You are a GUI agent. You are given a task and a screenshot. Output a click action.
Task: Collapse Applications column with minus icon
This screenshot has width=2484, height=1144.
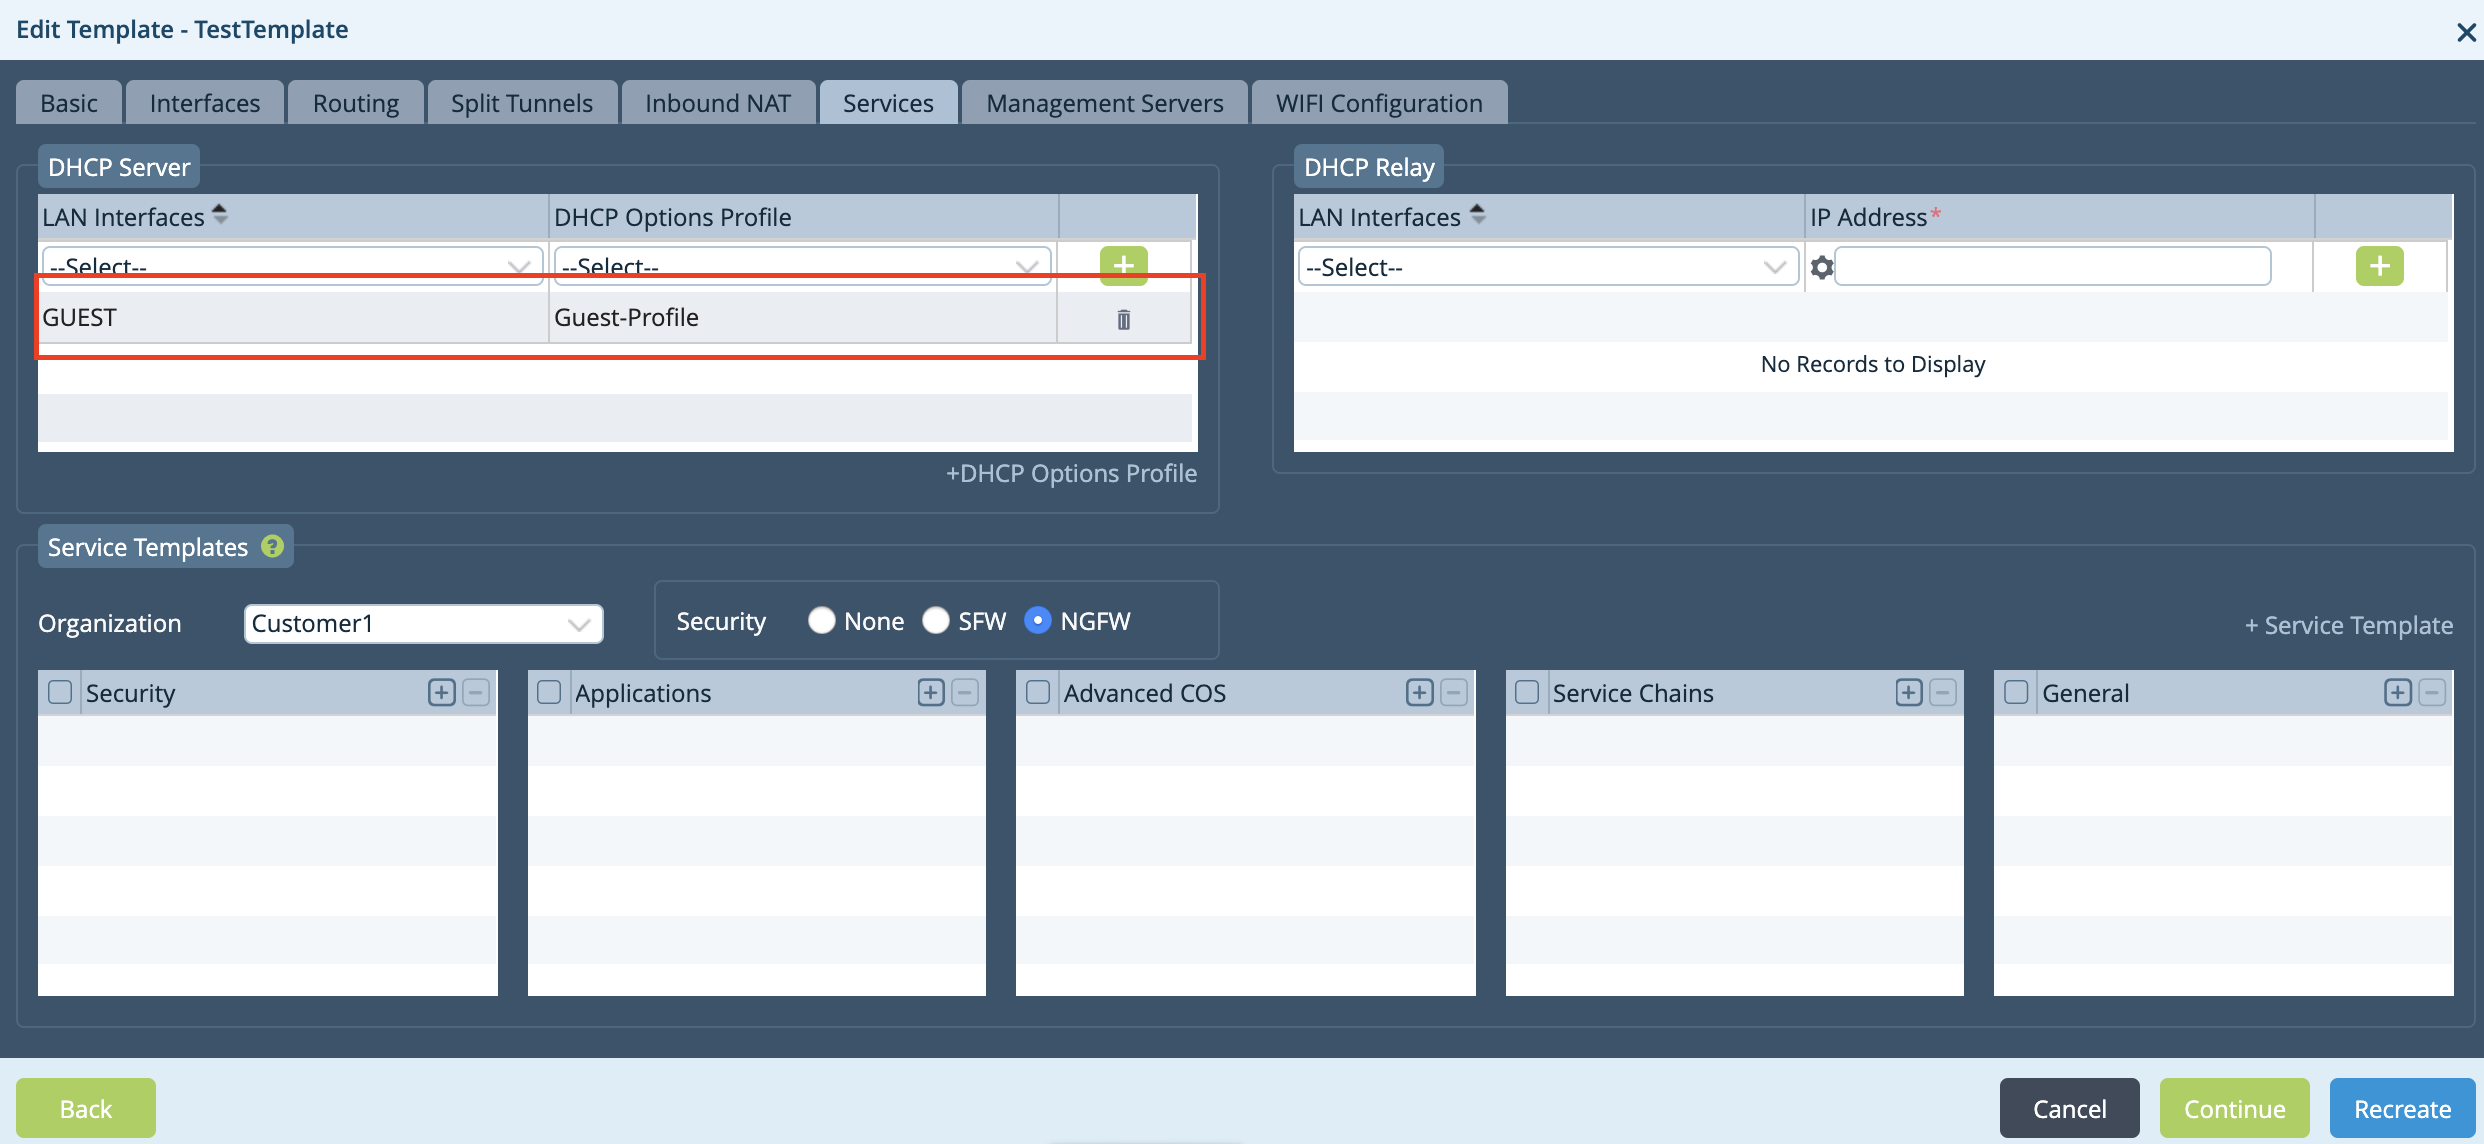(964, 692)
